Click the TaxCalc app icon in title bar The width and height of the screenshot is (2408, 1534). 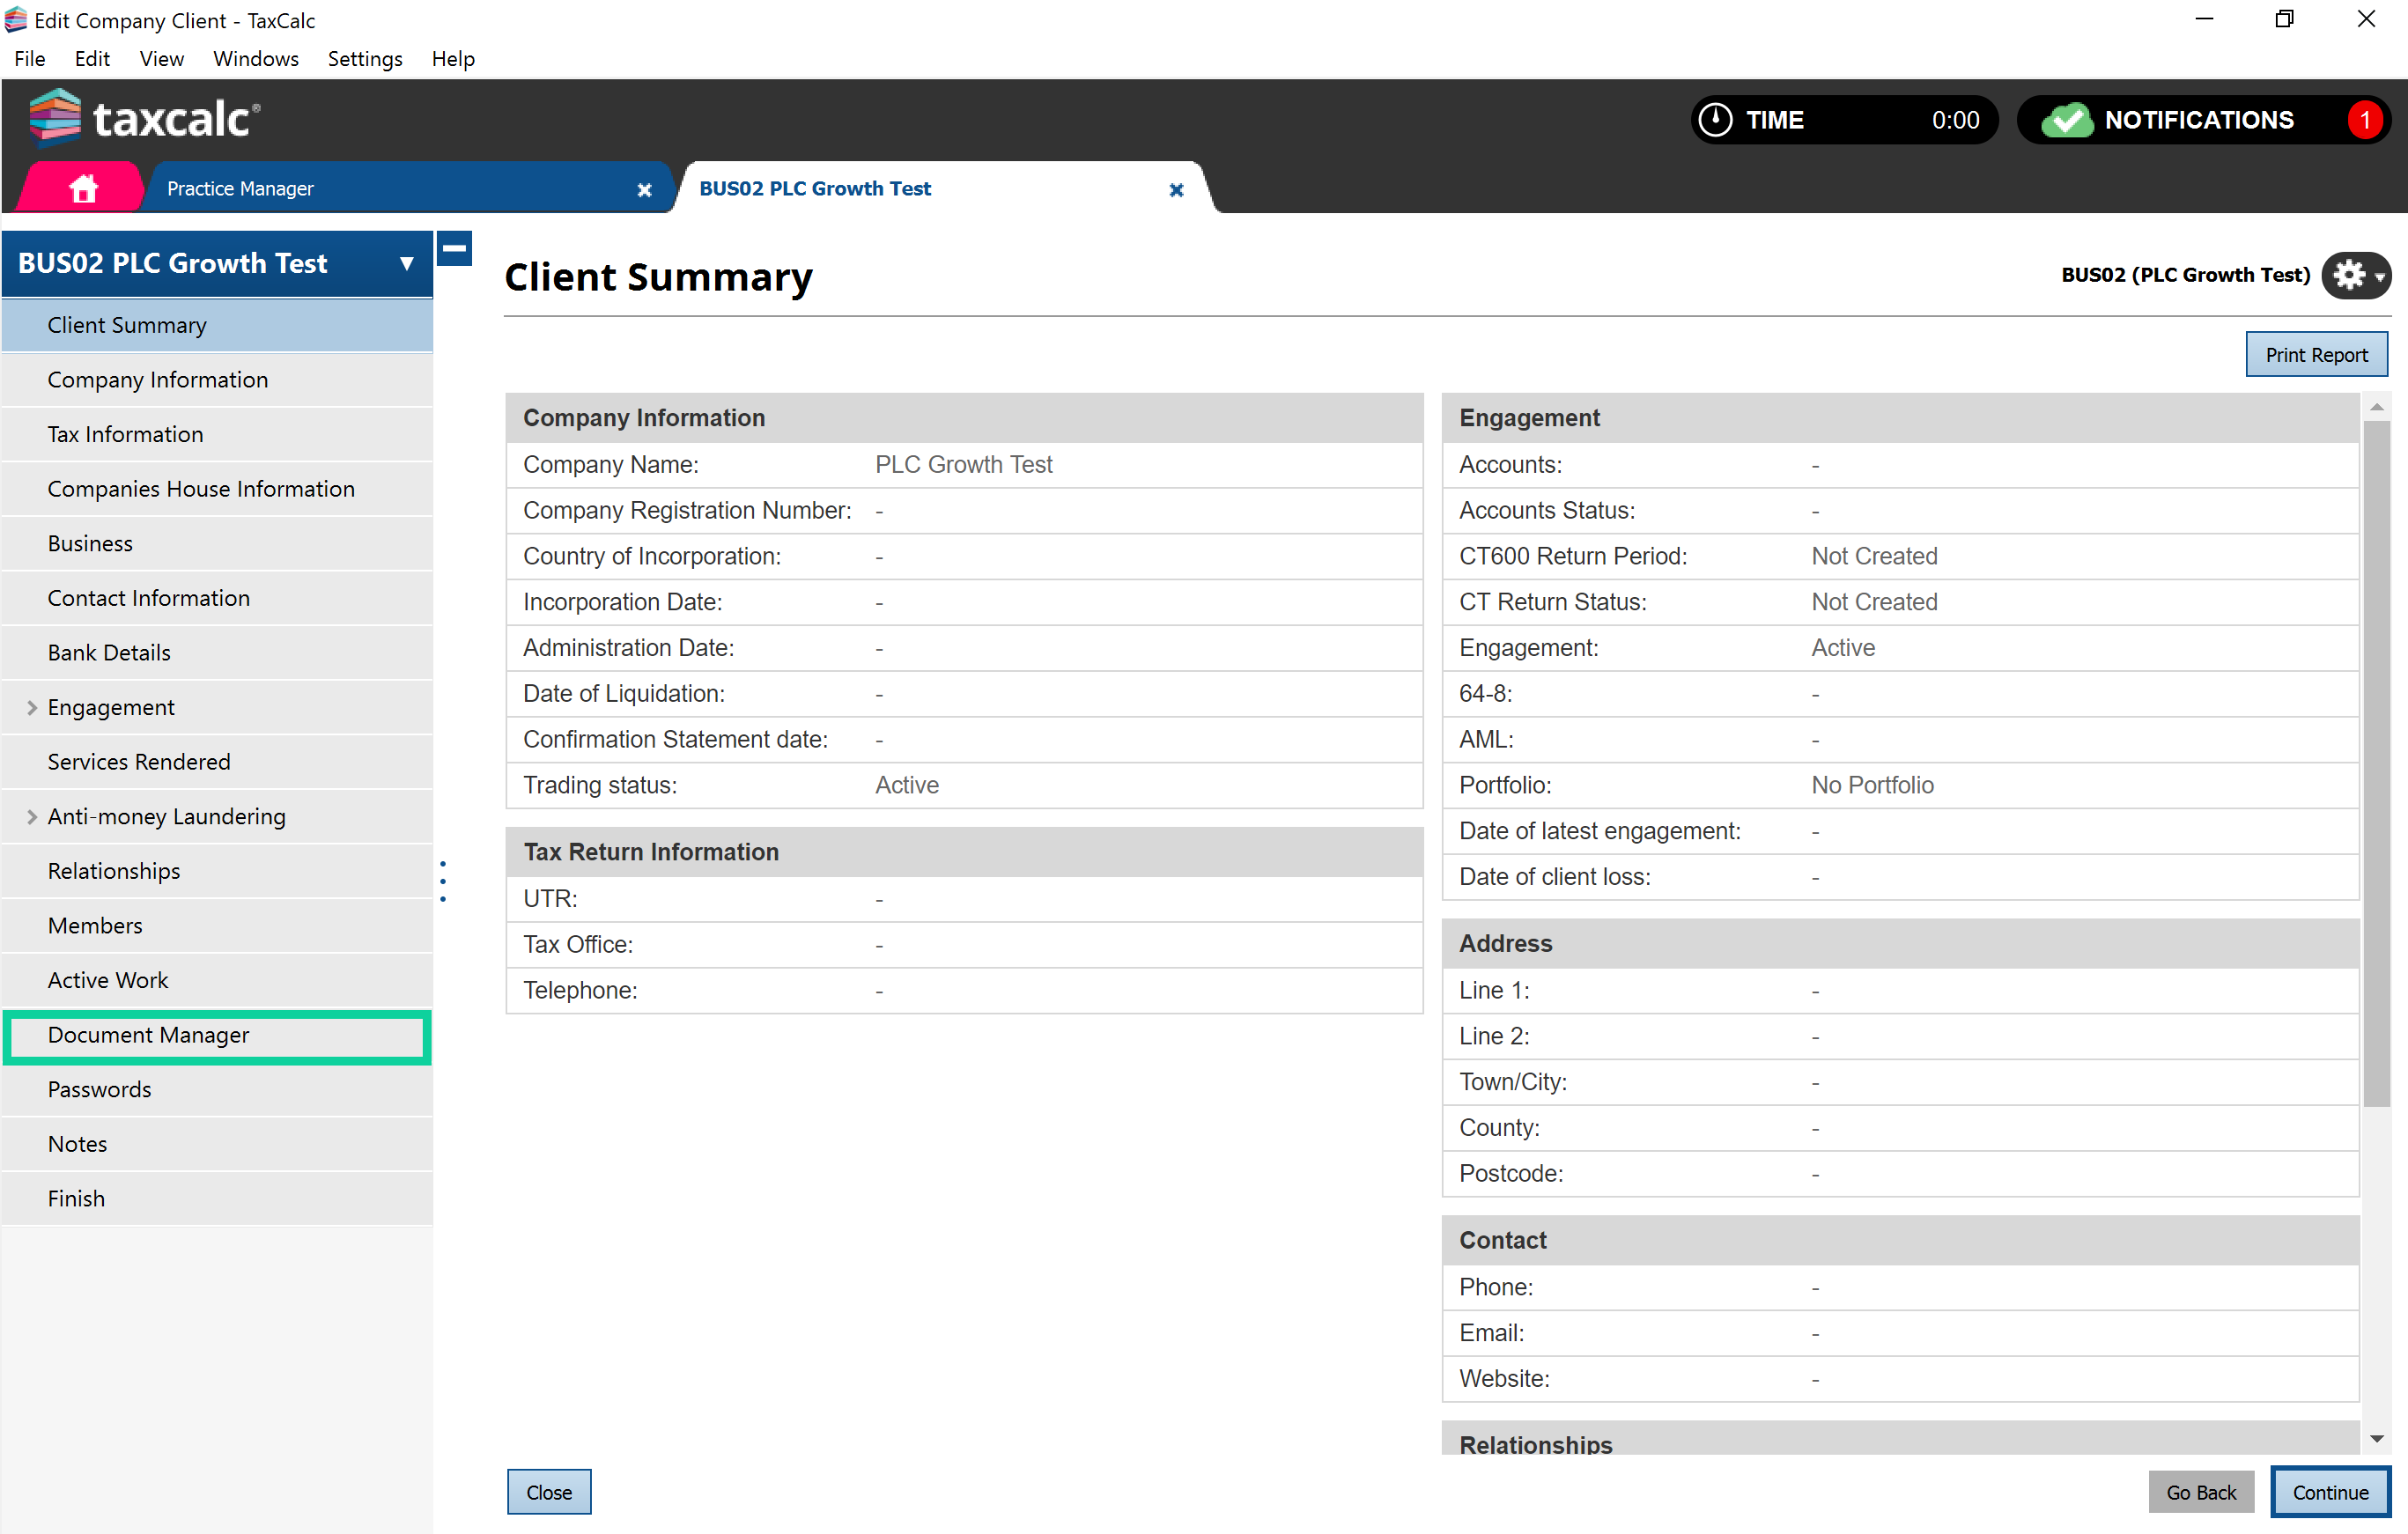(16, 20)
